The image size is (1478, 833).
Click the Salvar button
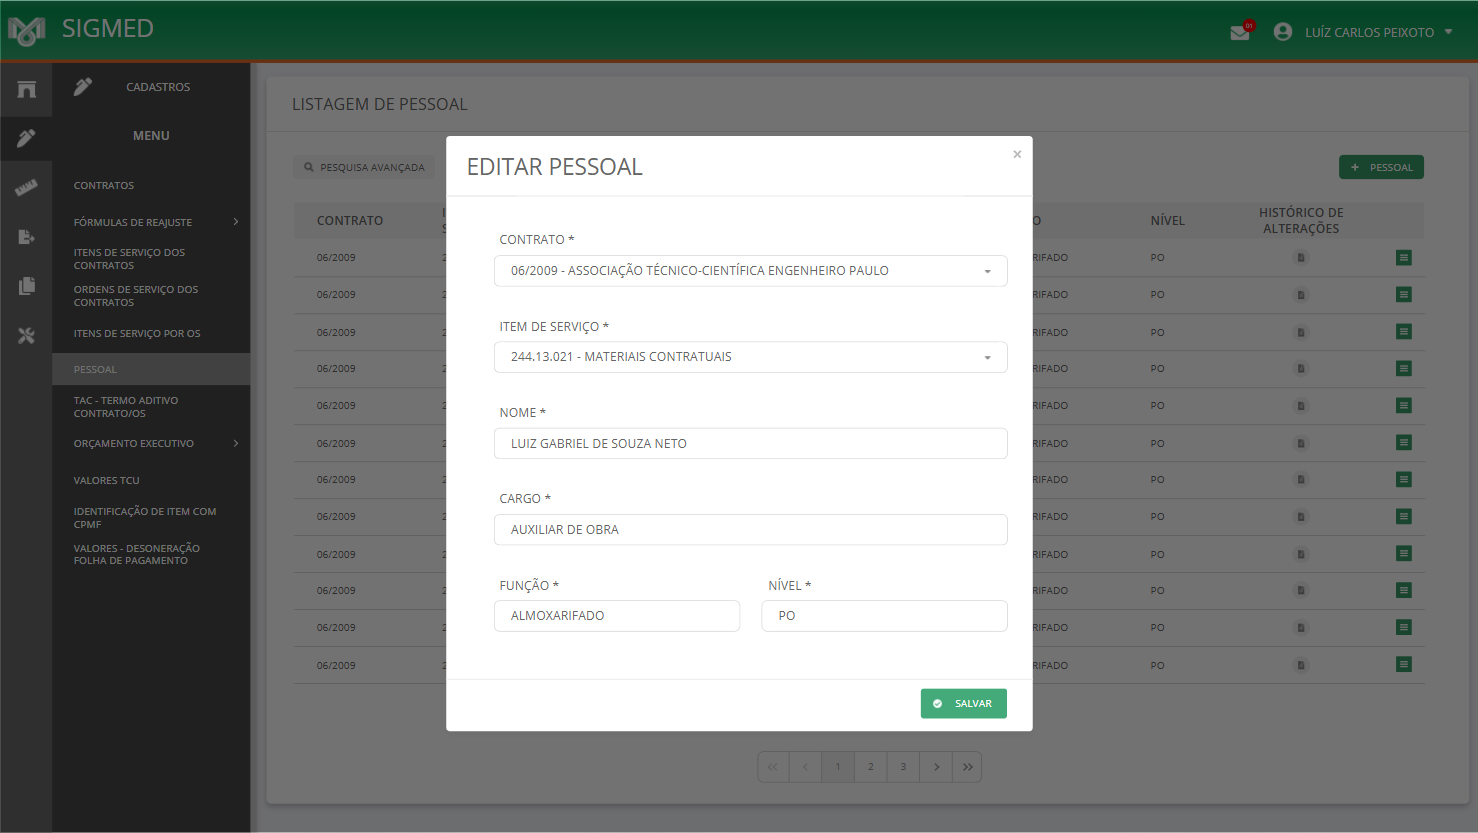point(964,704)
